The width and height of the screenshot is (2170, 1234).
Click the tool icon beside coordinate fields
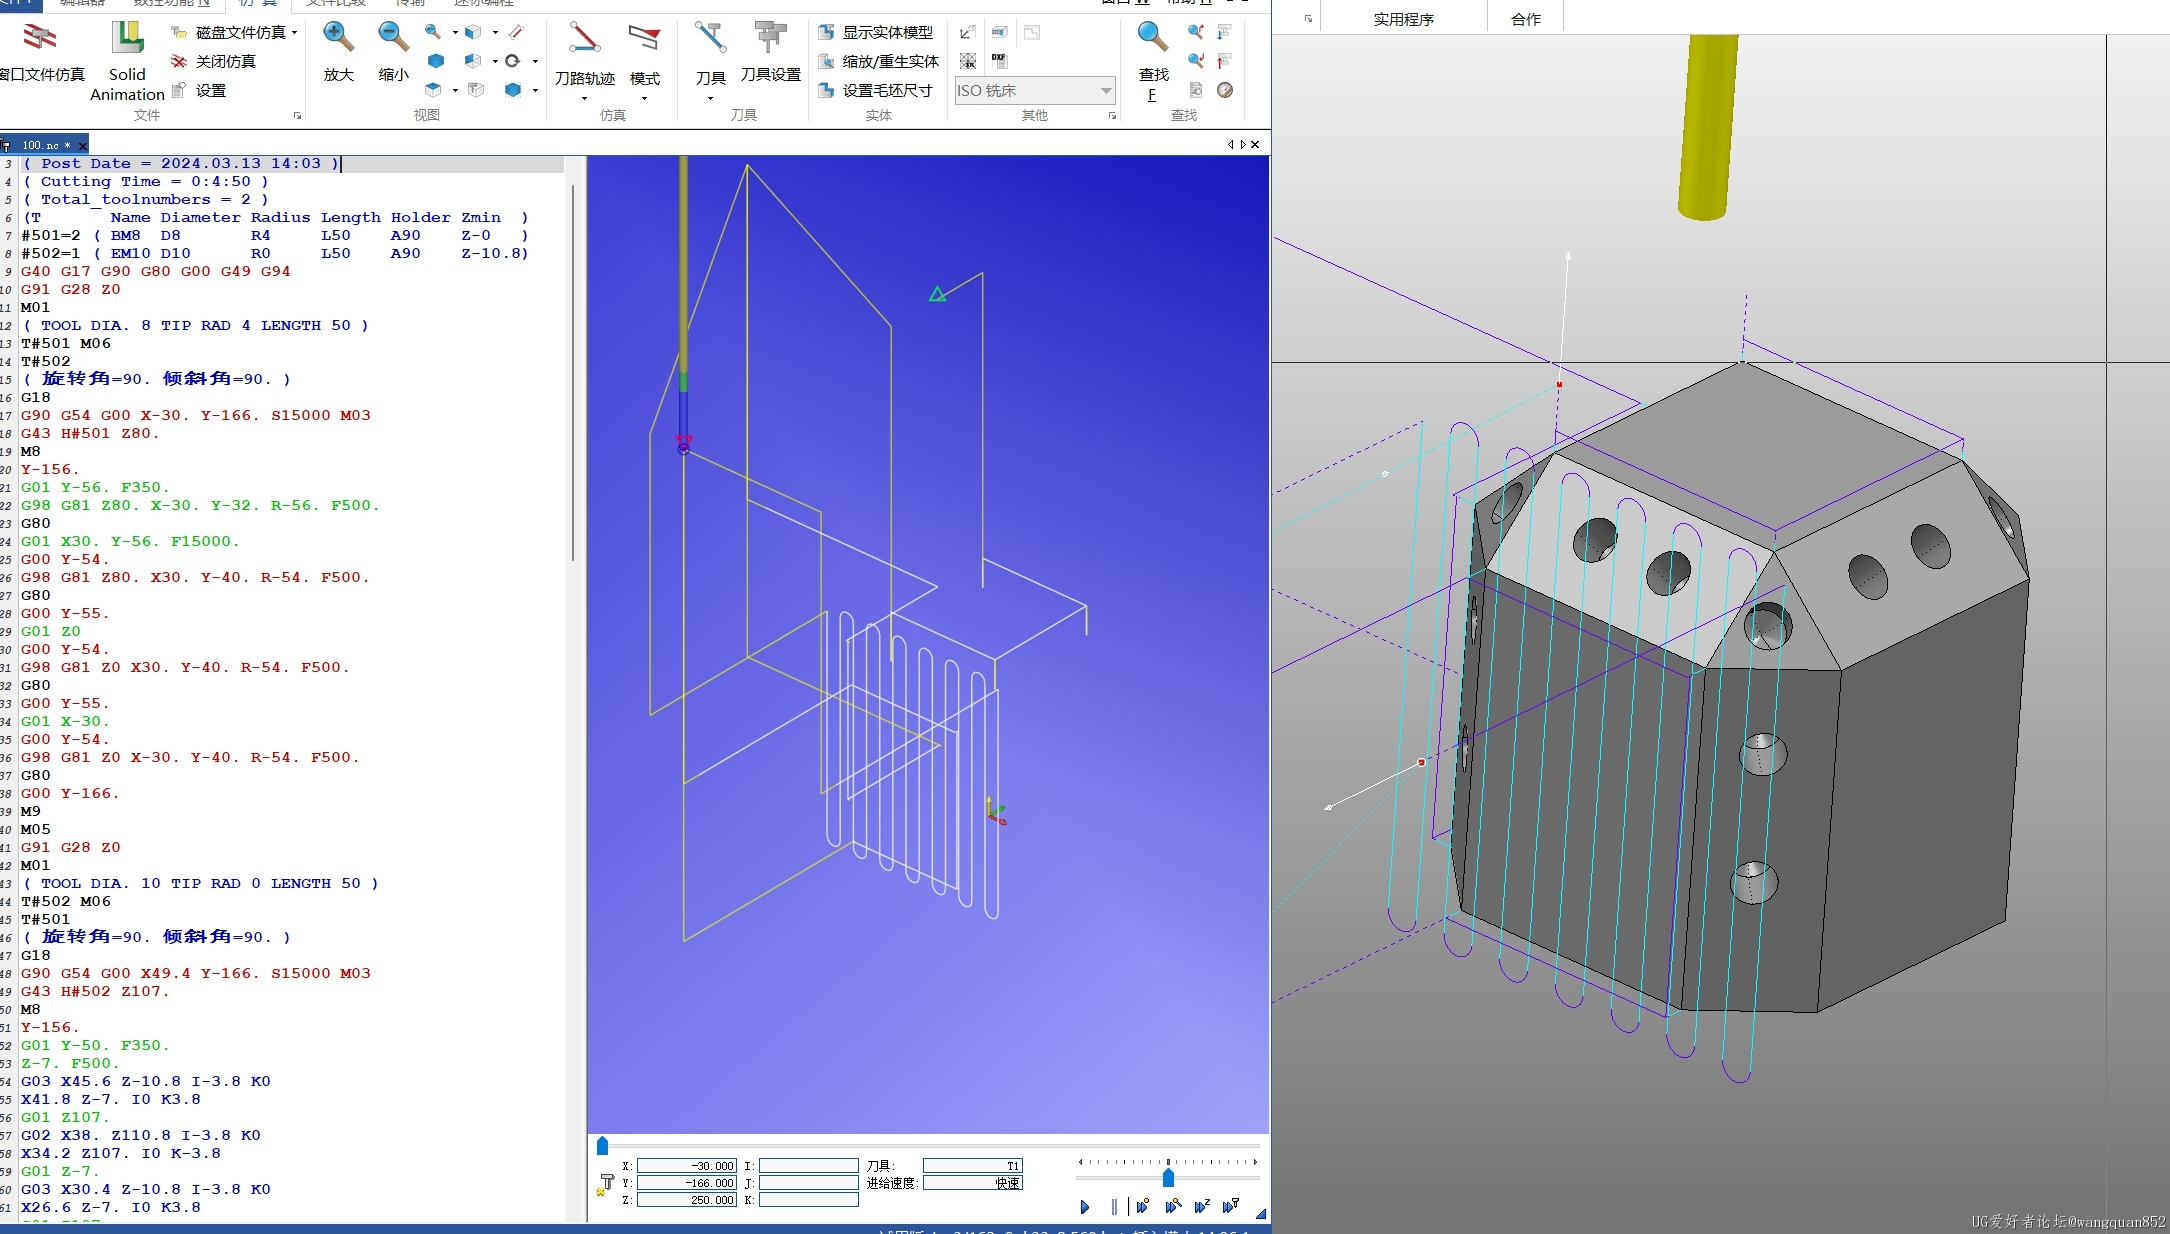pos(605,1185)
